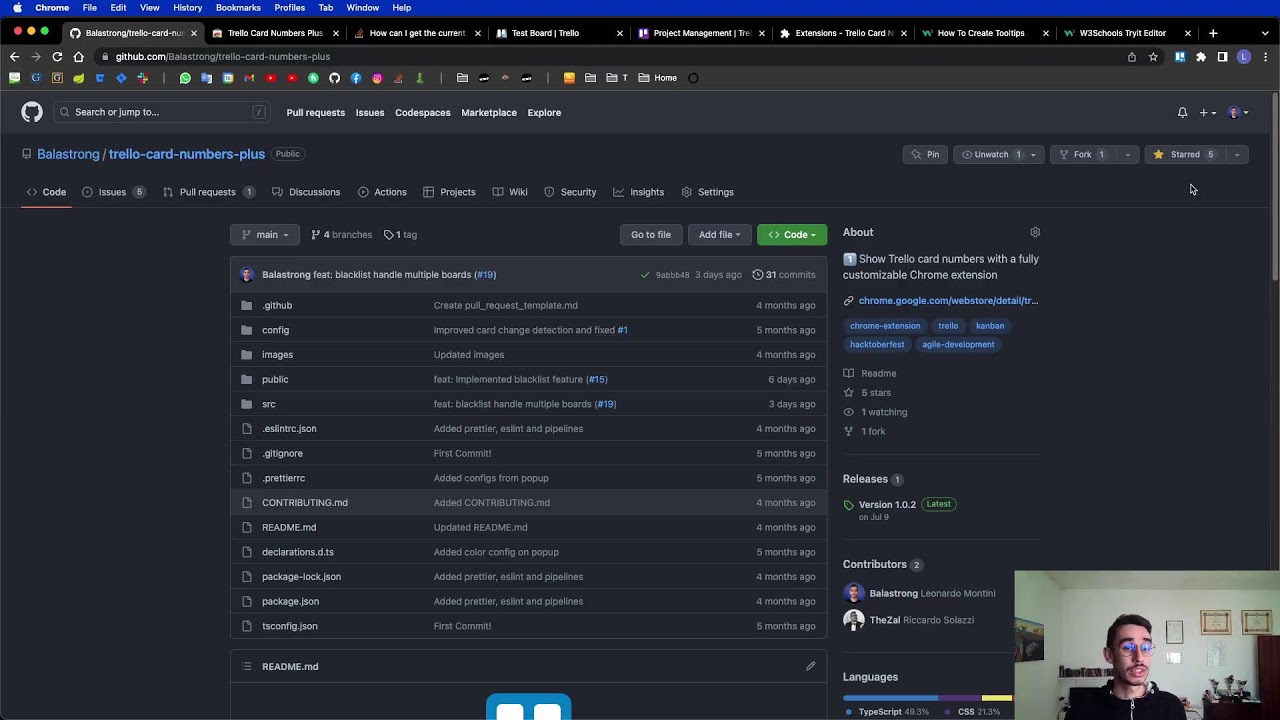Open the Actions tab

[x=382, y=192]
